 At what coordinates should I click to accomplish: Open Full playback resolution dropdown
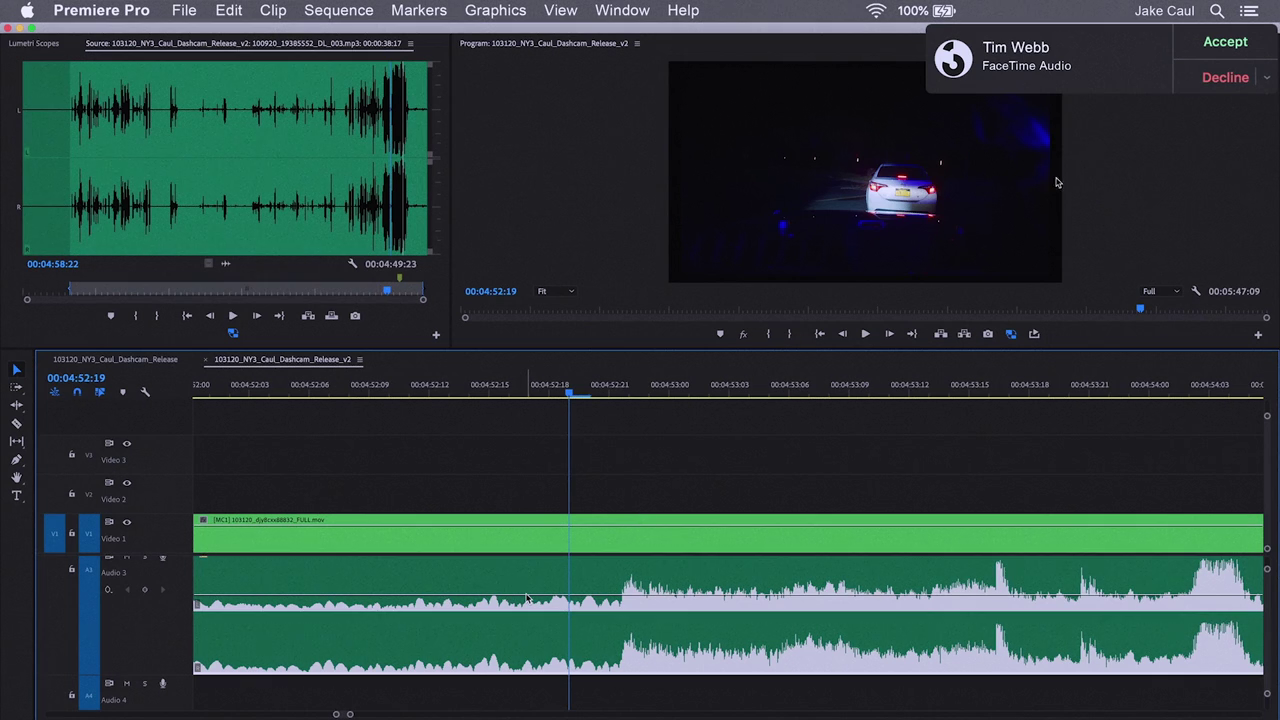point(1161,291)
